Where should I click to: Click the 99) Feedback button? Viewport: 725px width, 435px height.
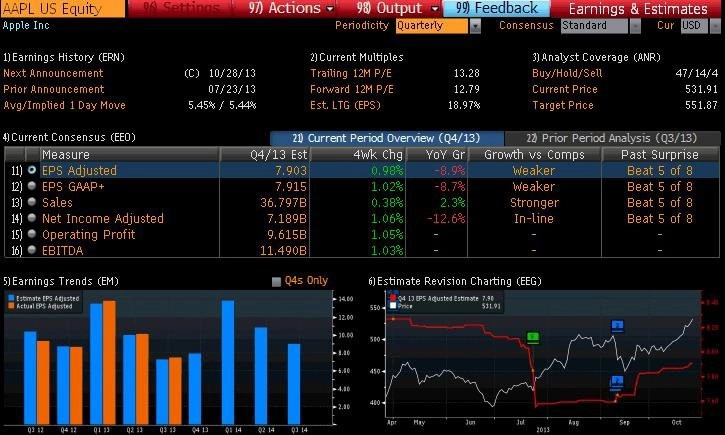(x=497, y=8)
